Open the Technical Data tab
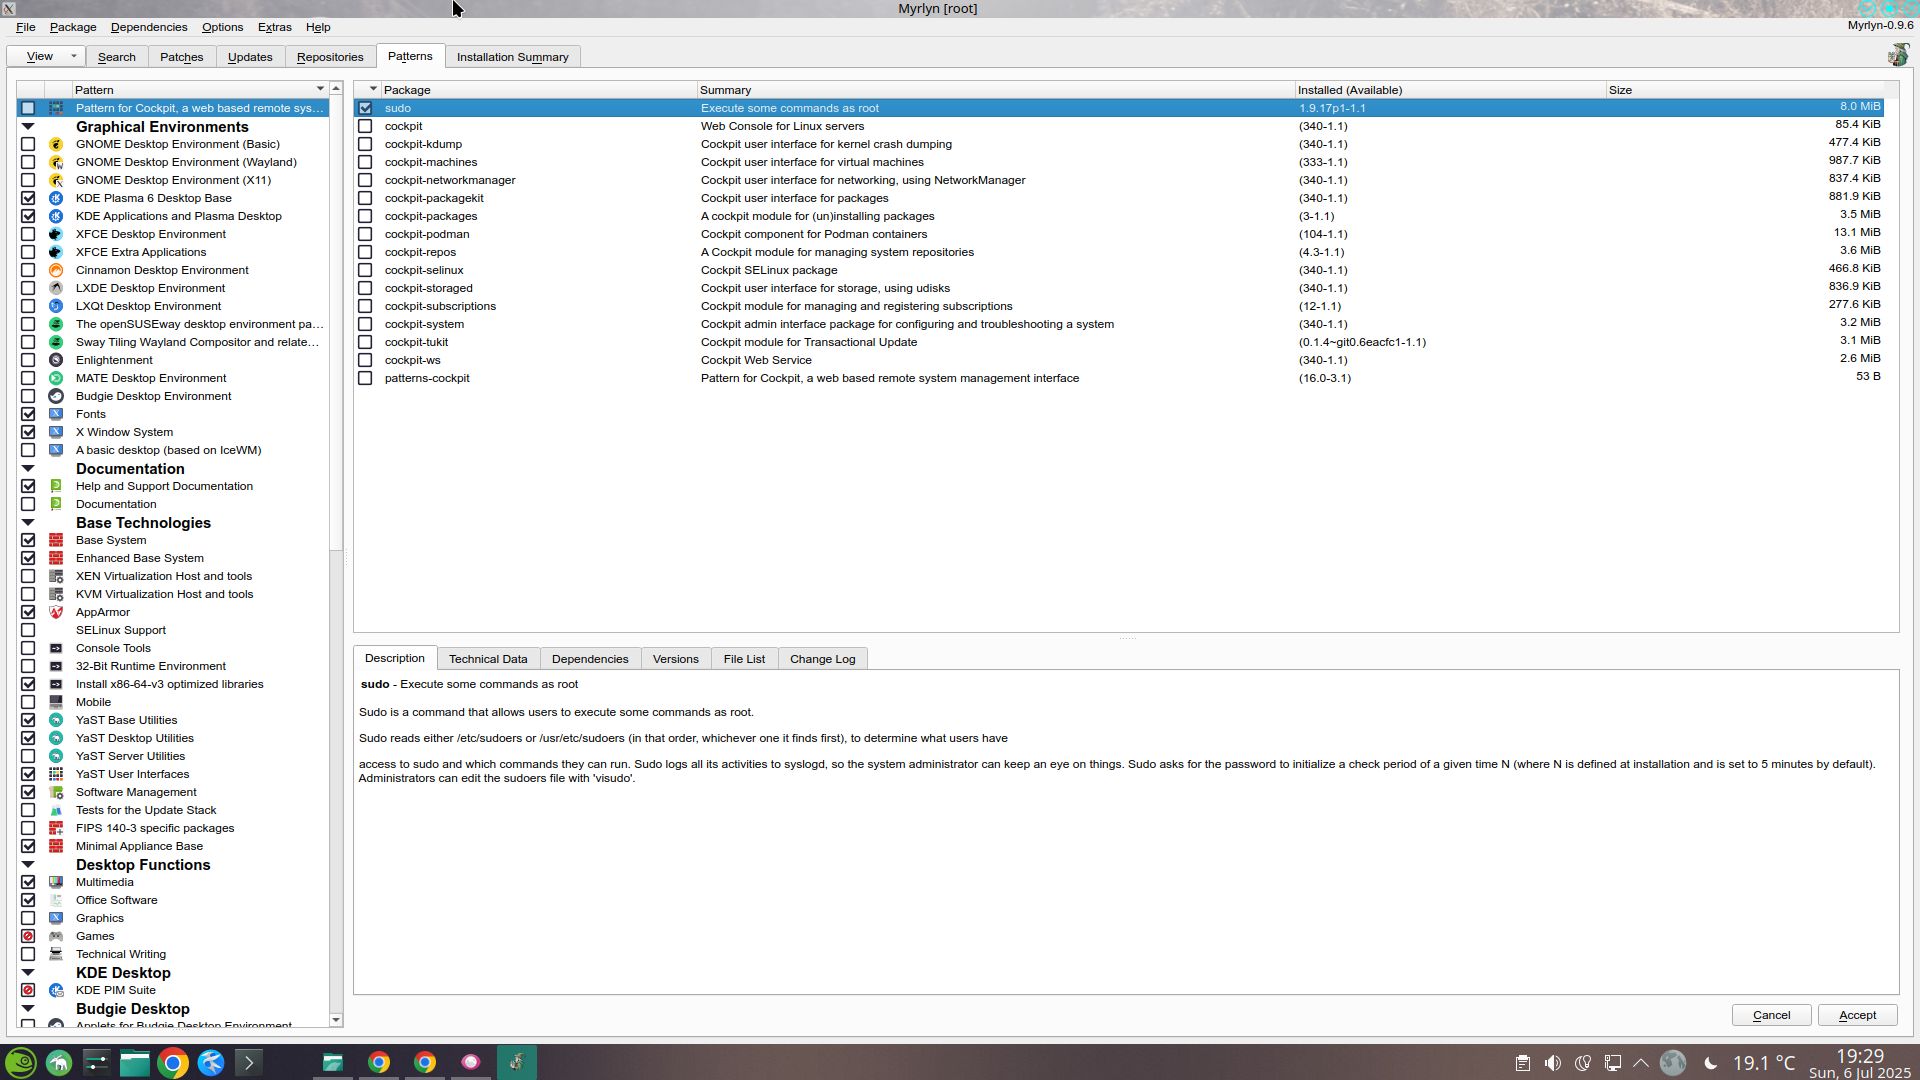 [x=488, y=659]
